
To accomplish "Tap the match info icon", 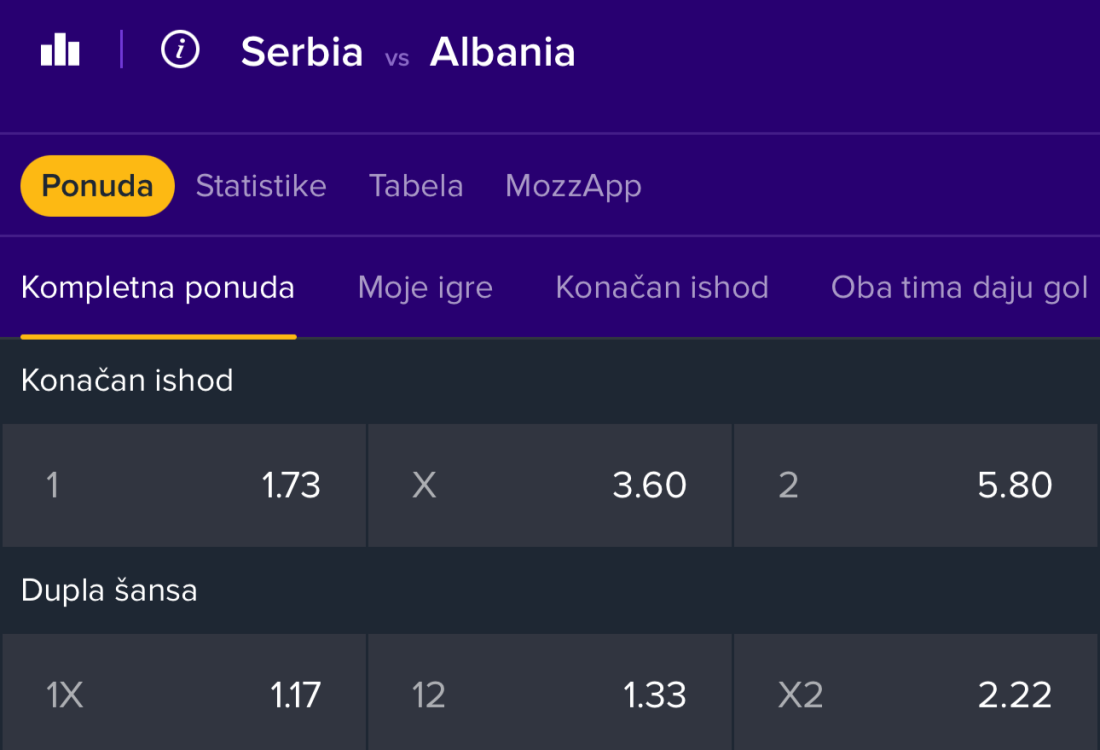I will click(180, 49).
